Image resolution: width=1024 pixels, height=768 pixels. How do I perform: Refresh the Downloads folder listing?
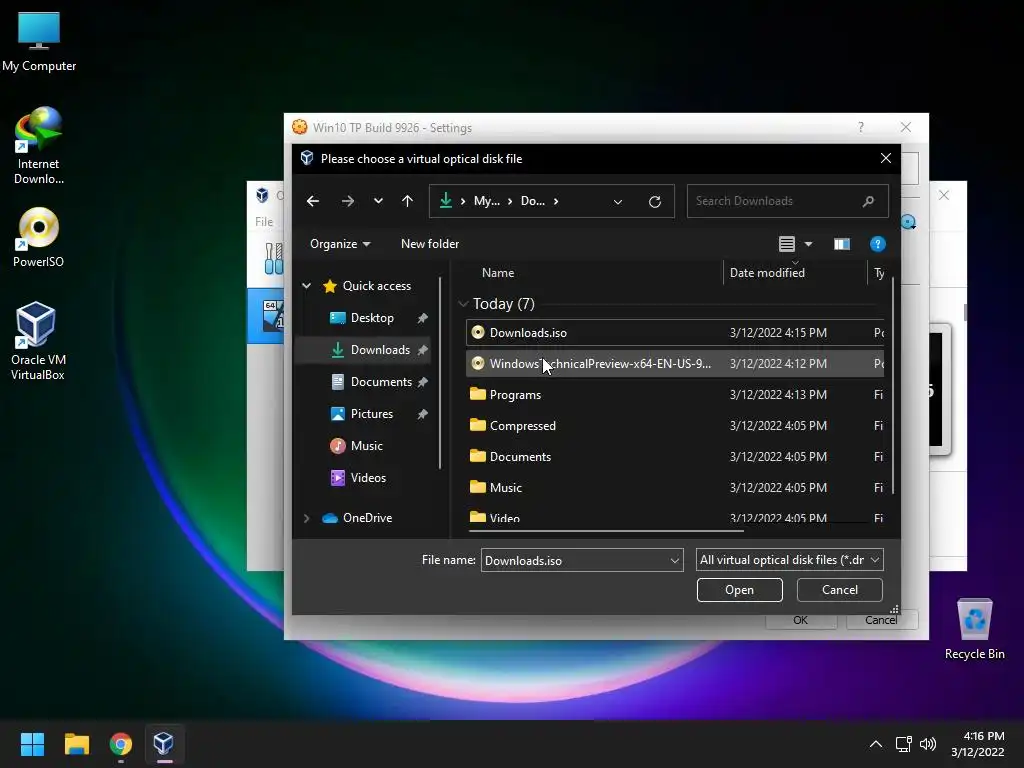click(654, 201)
